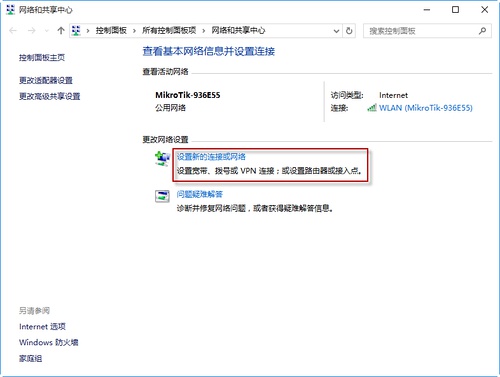Click the address bar network icon

76,31
